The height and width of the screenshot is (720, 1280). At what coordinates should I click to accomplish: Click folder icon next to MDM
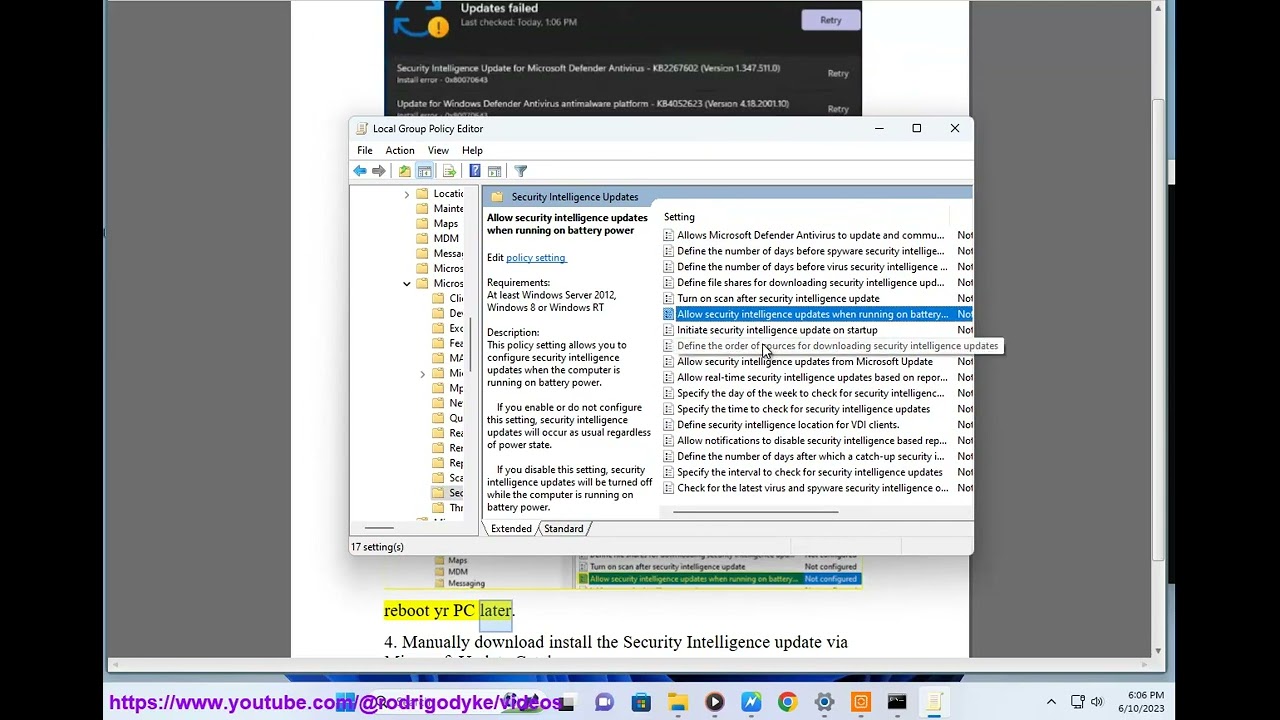(423, 239)
